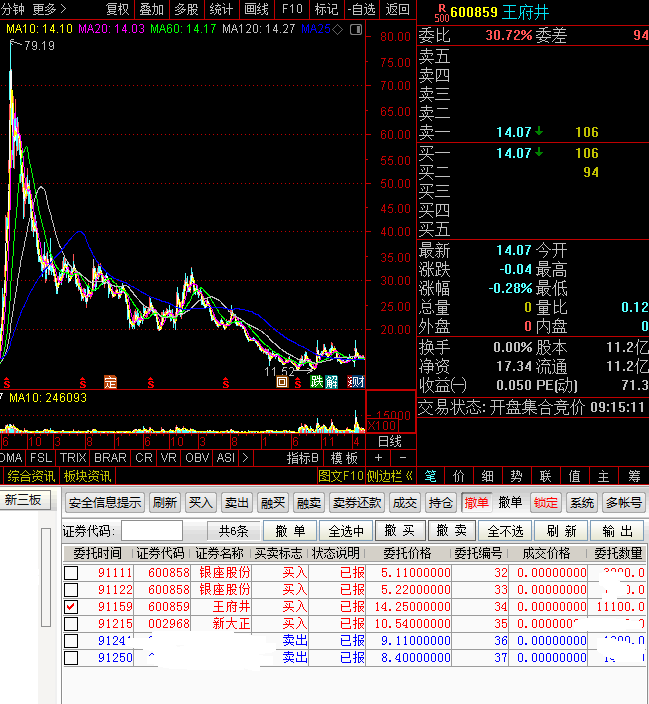Open the 多股 multi-stock view
Viewport: 649px width, 704px height.
[186, 9]
